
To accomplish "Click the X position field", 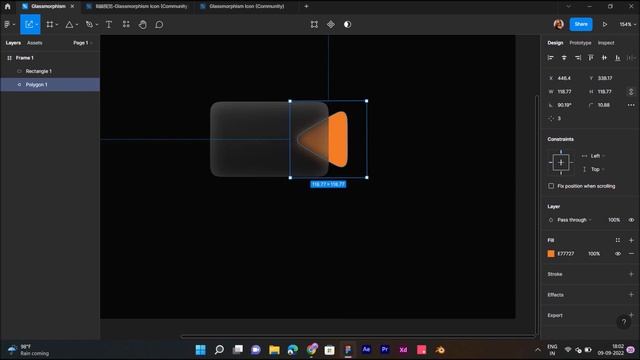I will (x=565, y=78).
